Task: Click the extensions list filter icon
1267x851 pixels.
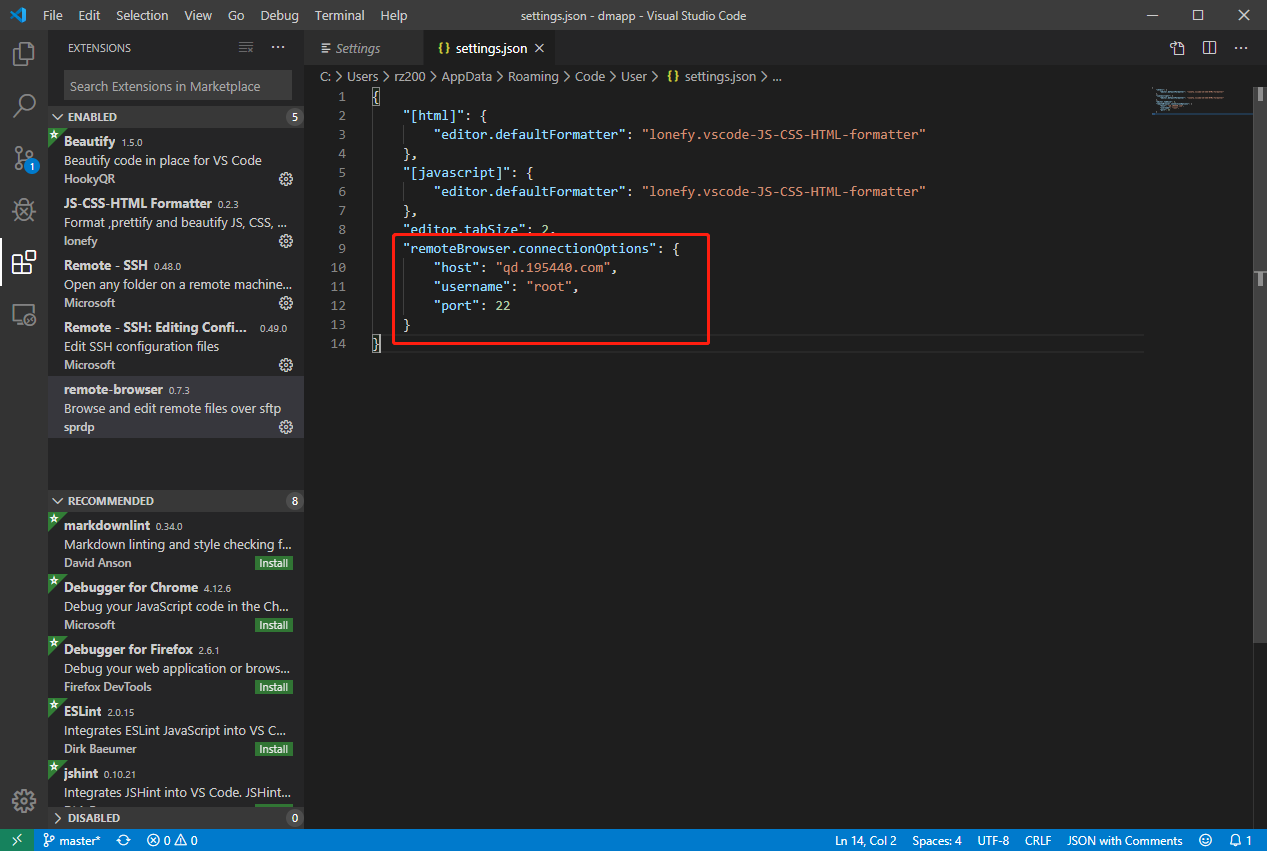Action: click(x=246, y=48)
